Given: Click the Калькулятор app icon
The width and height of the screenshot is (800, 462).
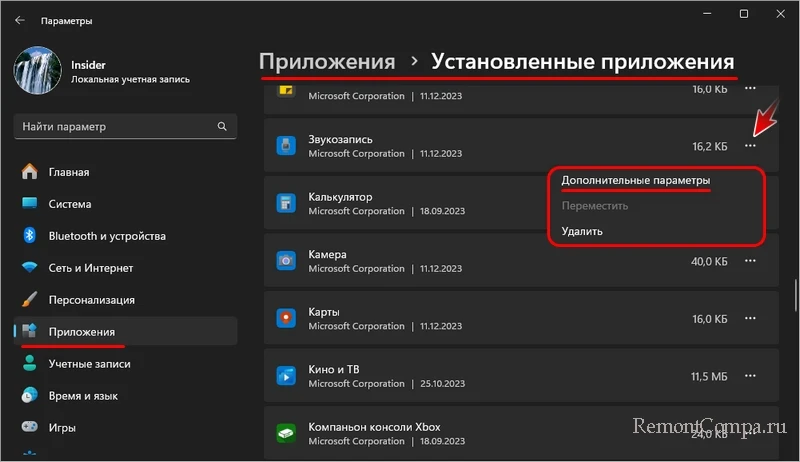Looking at the screenshot, I should tap(286, 203).
